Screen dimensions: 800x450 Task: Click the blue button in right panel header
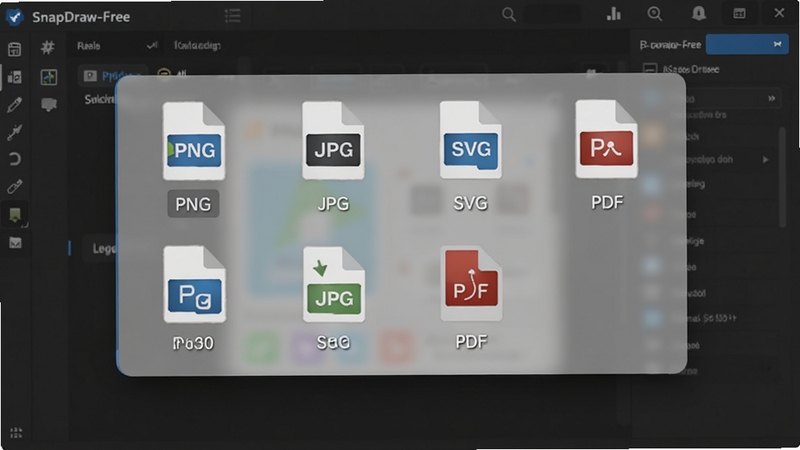tap(747, 44)
